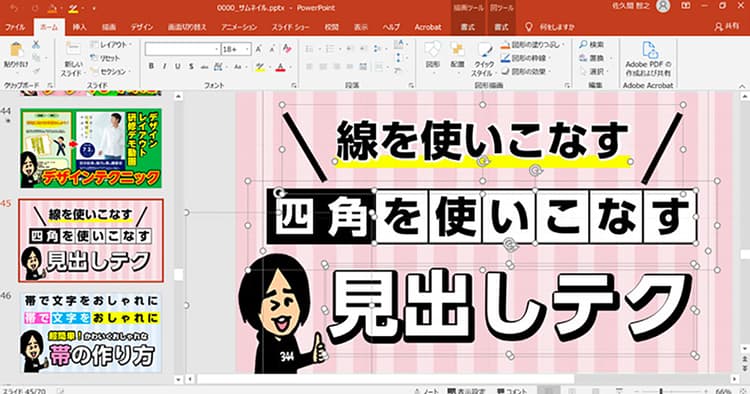This screenshot has height=394, width=750.
Task: Click the Copy icon in Clipboard group
Action: pos(36,58)
